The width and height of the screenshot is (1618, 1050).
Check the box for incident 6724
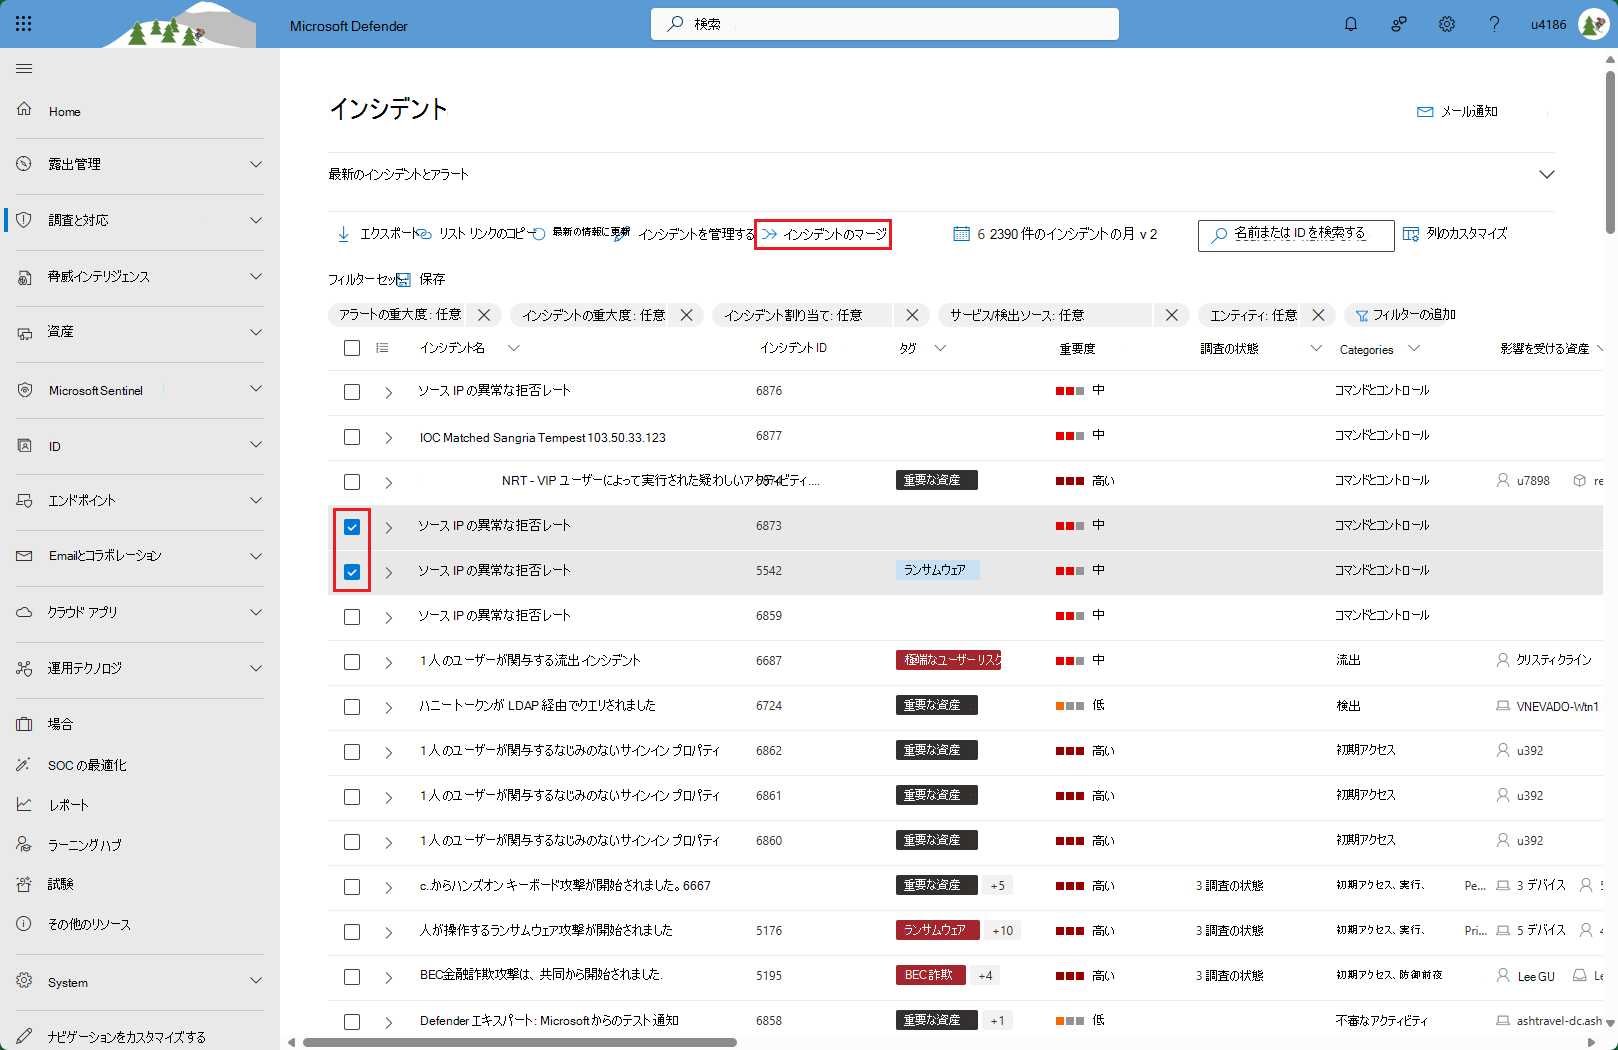(352, 707)
